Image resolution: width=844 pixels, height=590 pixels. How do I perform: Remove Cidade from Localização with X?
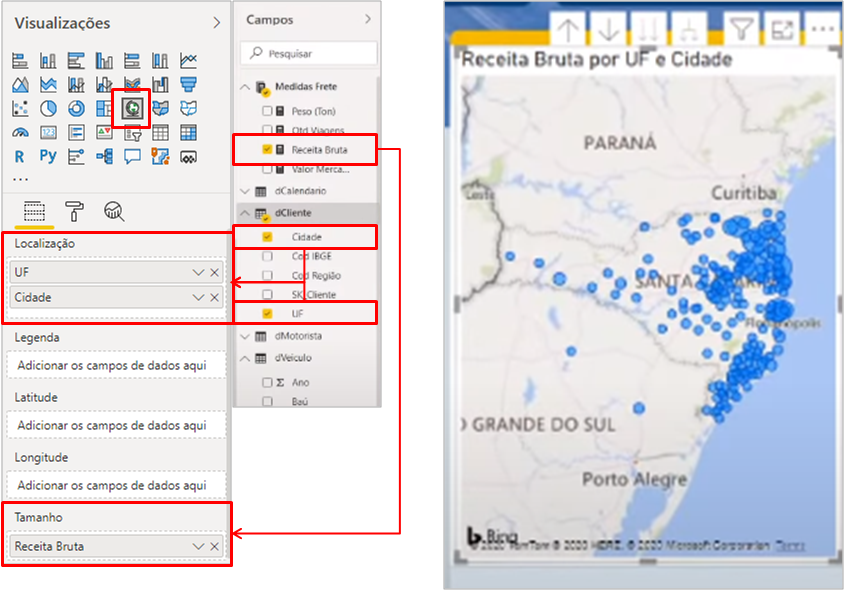pos(214,298)
